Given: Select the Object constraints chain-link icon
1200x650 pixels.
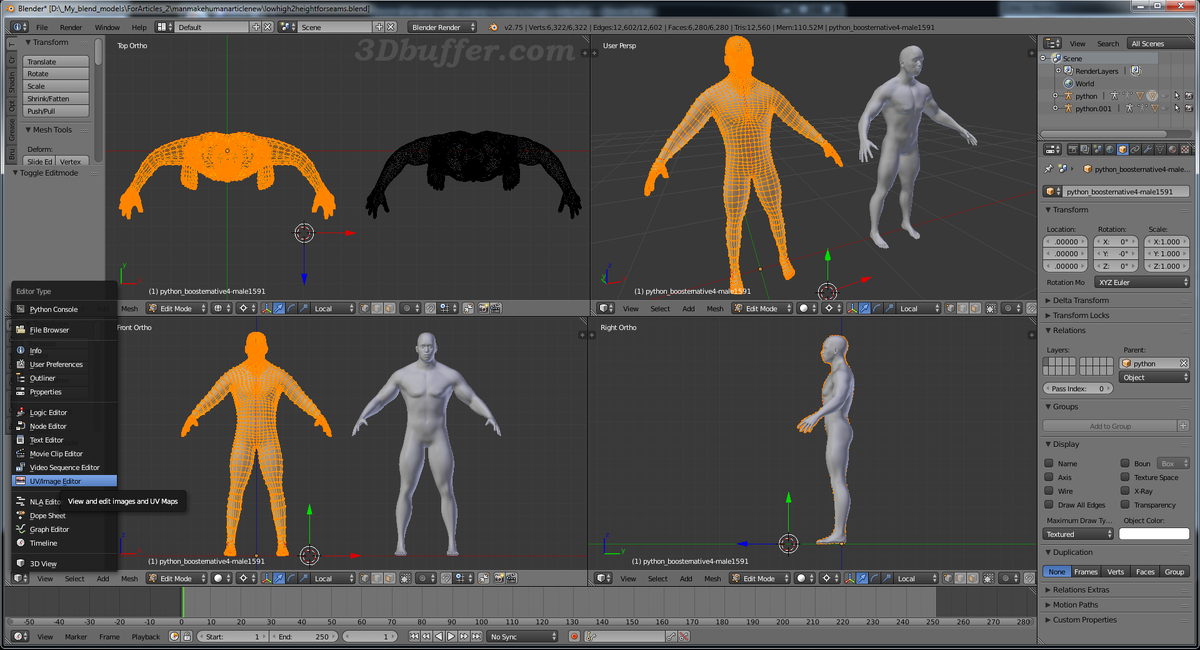Looking at the screenshot, I should 1135,148.
